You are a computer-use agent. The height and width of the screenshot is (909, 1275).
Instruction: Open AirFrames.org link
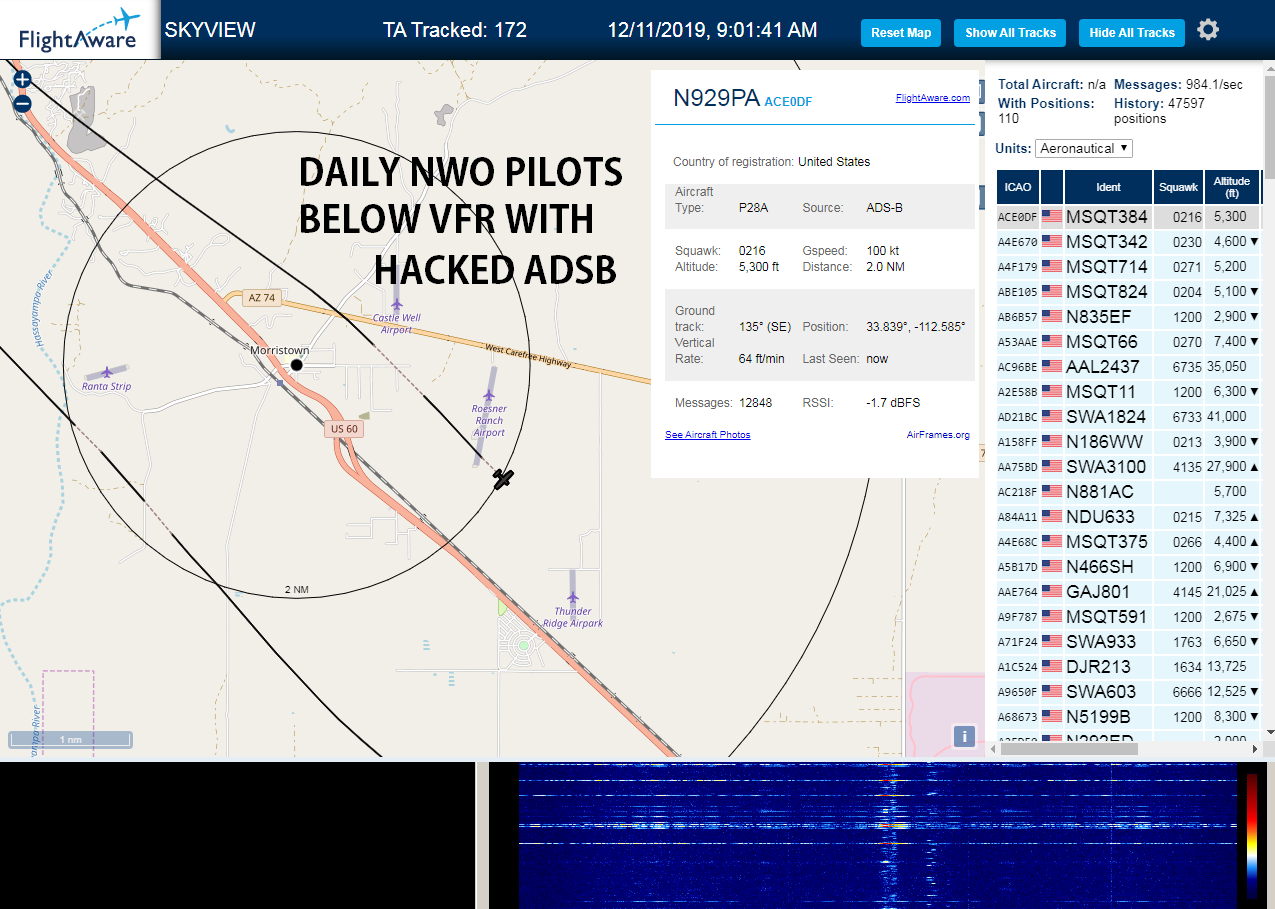coord(938,435)
